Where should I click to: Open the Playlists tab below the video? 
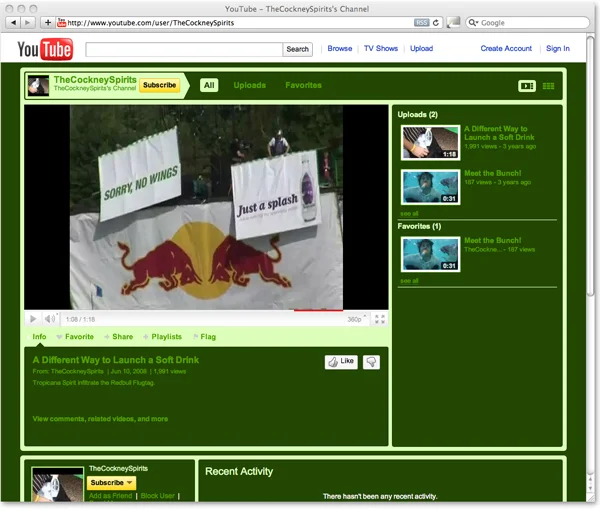pyautogui.click(x=163, y=337)
